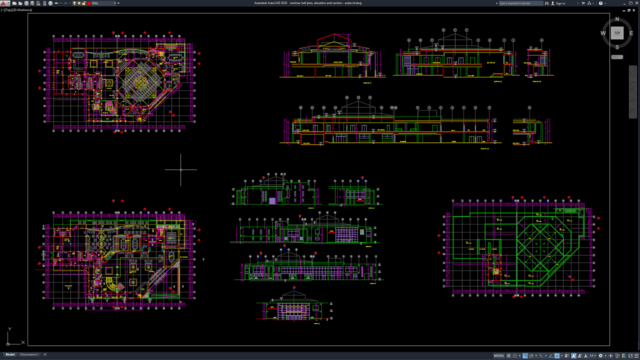Viewport: 640px width, 360px height.
Task: Click the navigation bar on right edge
Action: 633,92
